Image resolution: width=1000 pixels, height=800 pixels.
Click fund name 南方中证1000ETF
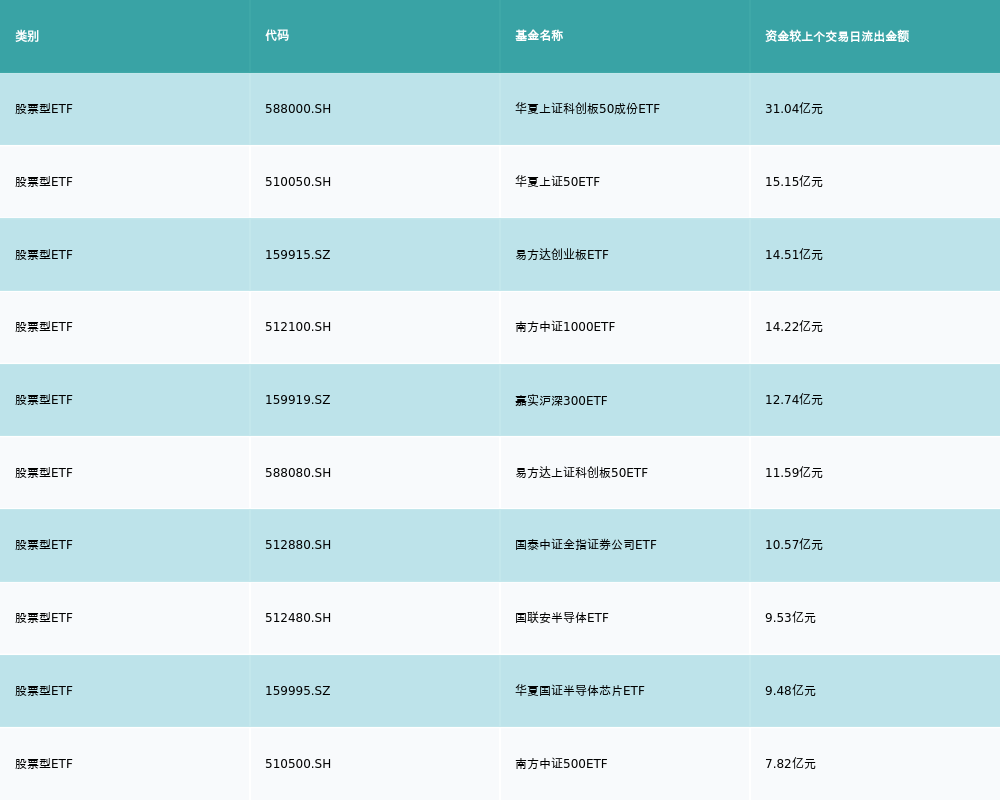coord(565,327)
